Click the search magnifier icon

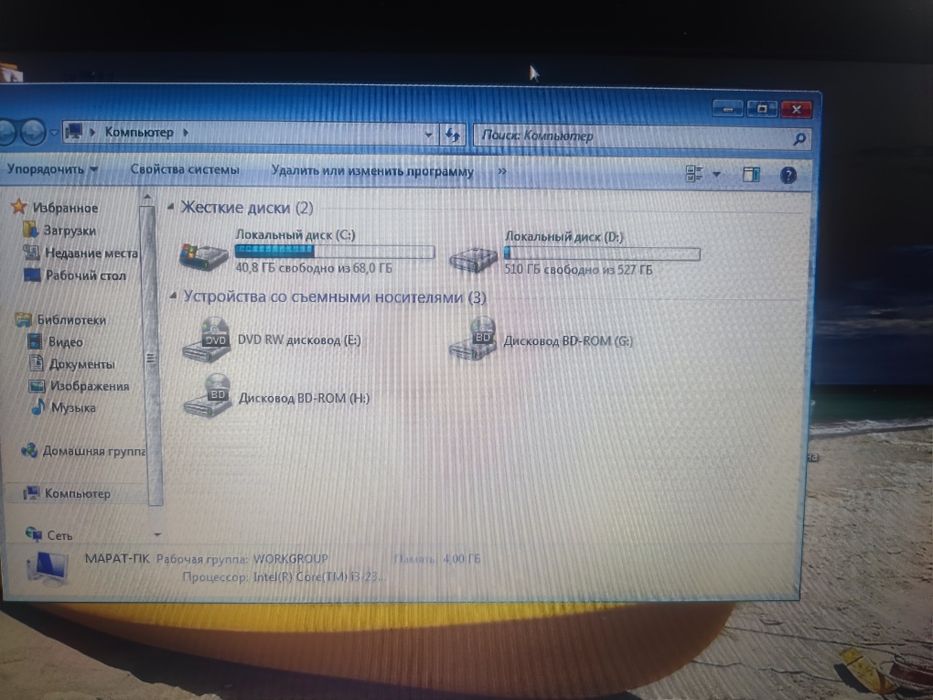pos(799,139)
